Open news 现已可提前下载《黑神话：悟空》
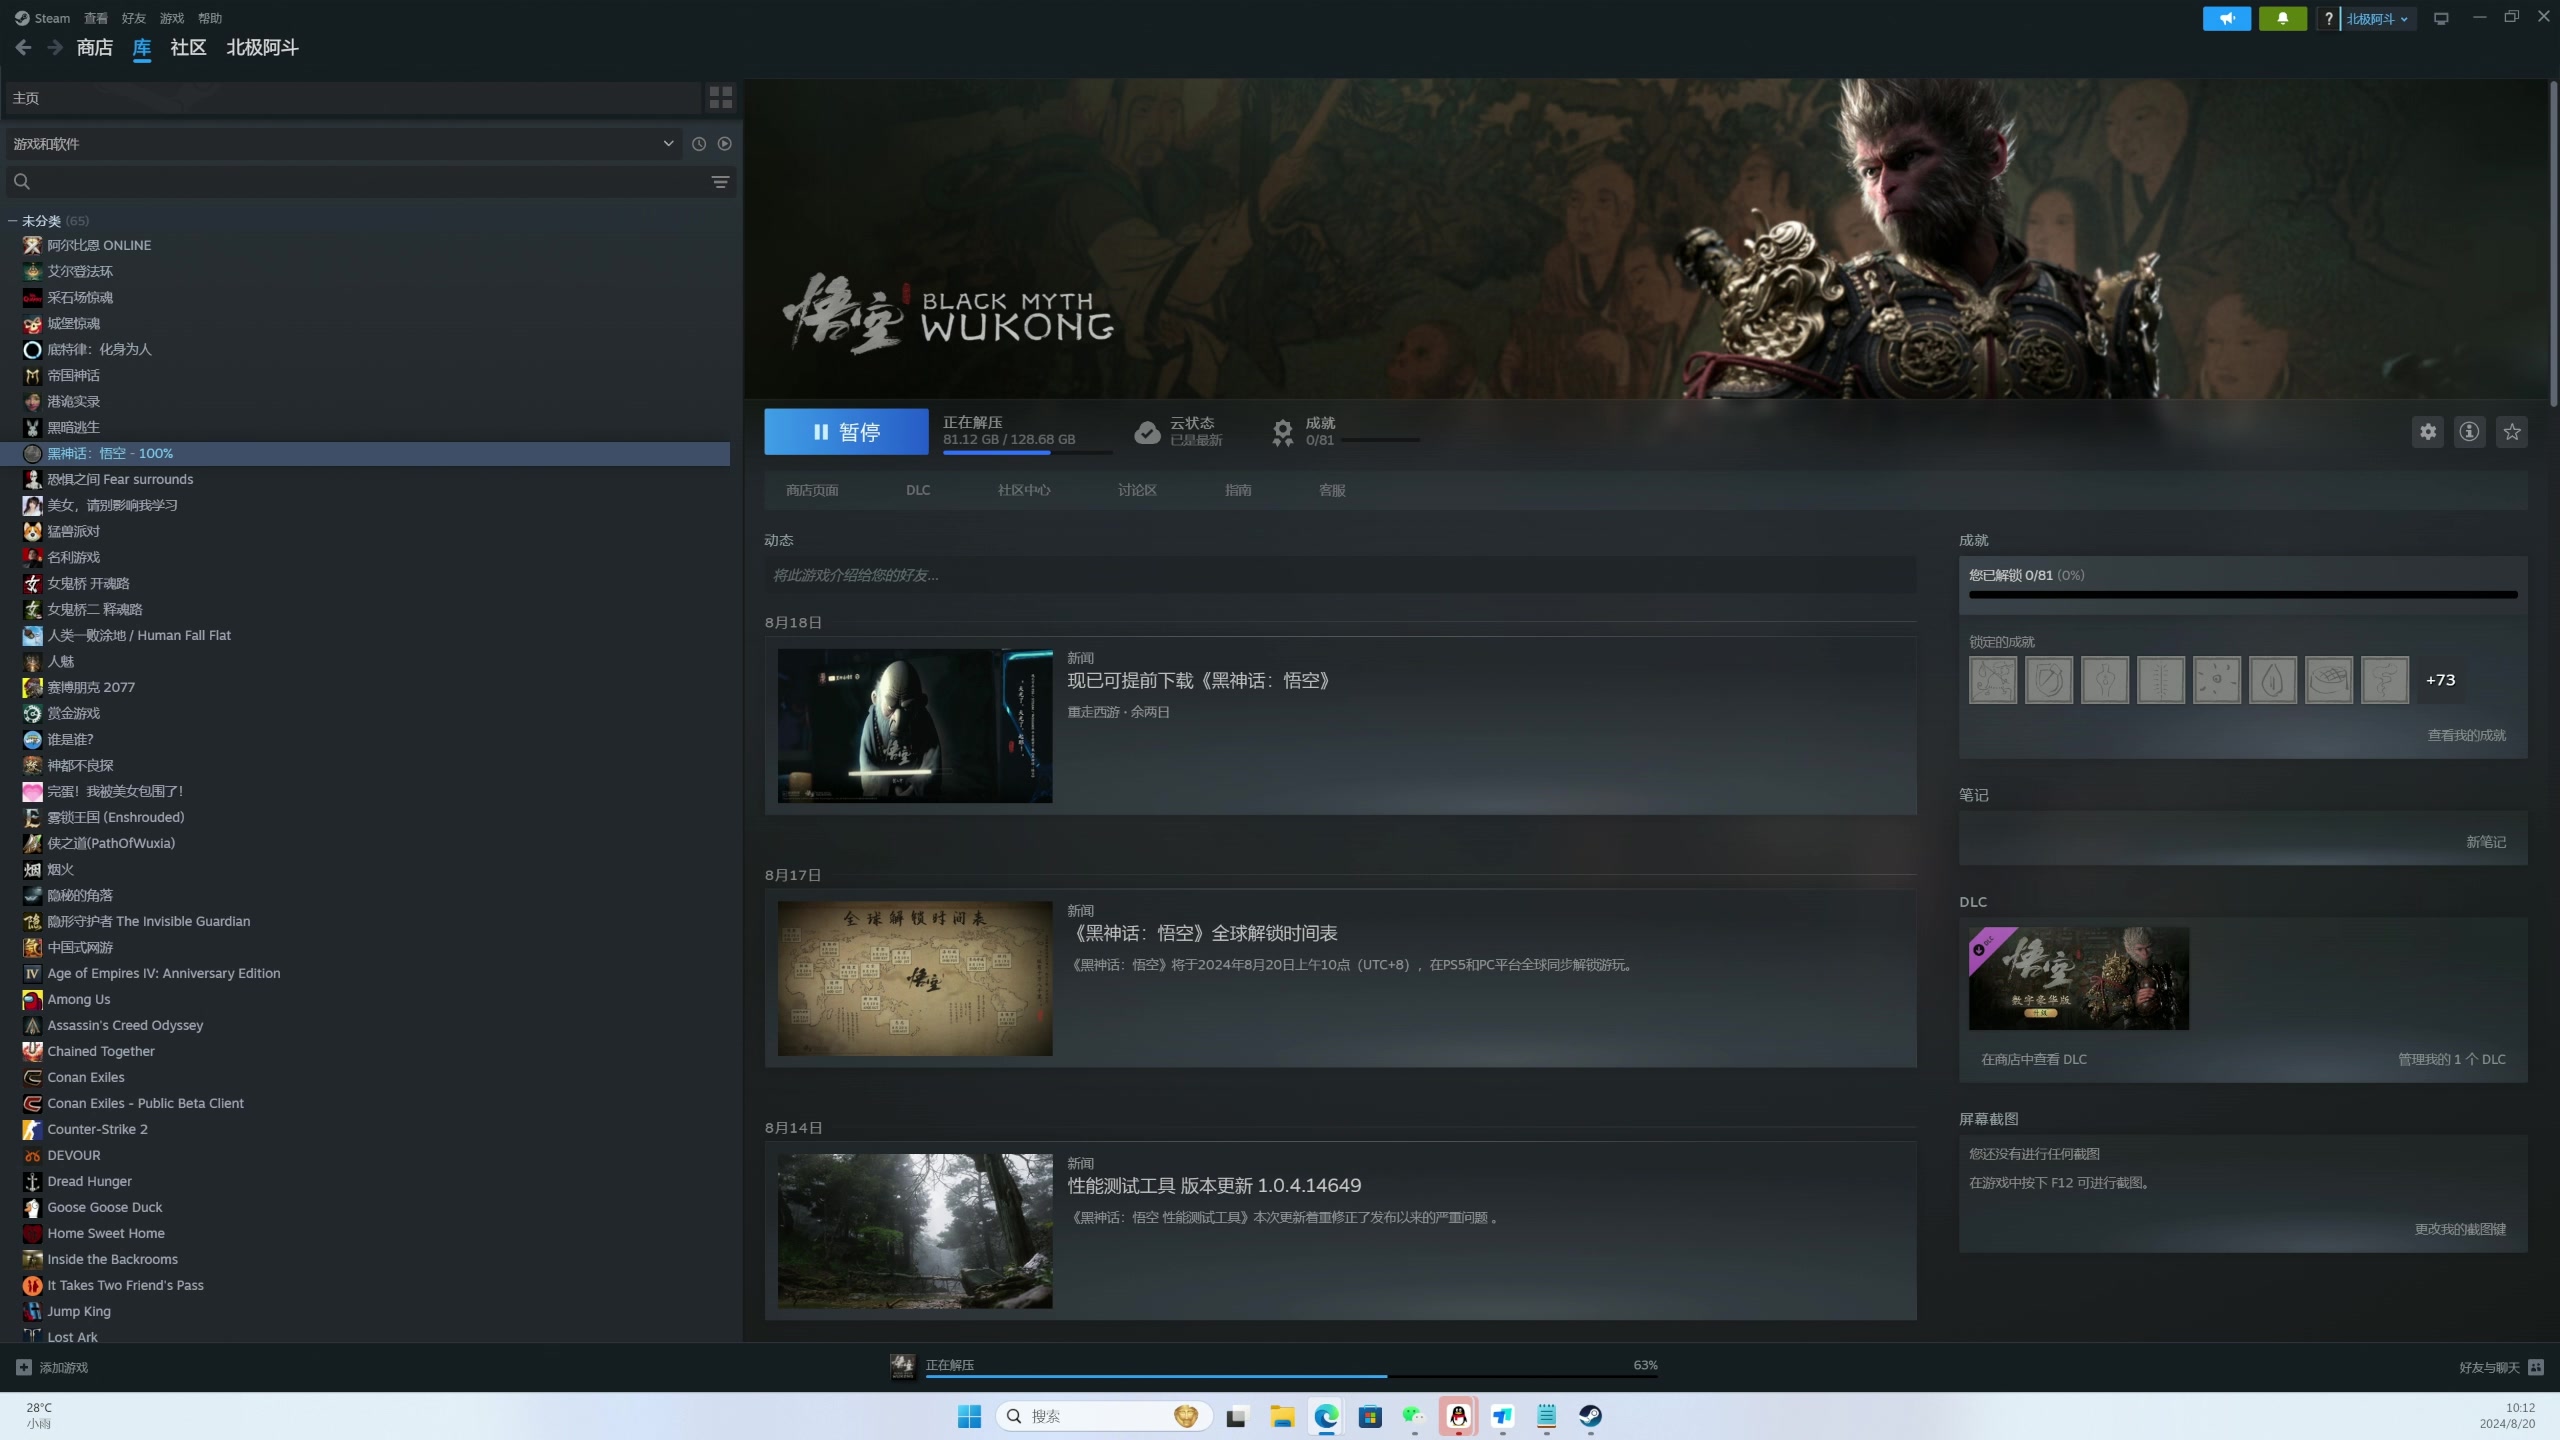Viewport: 2560px width, 1440px height. point(1198,681)
